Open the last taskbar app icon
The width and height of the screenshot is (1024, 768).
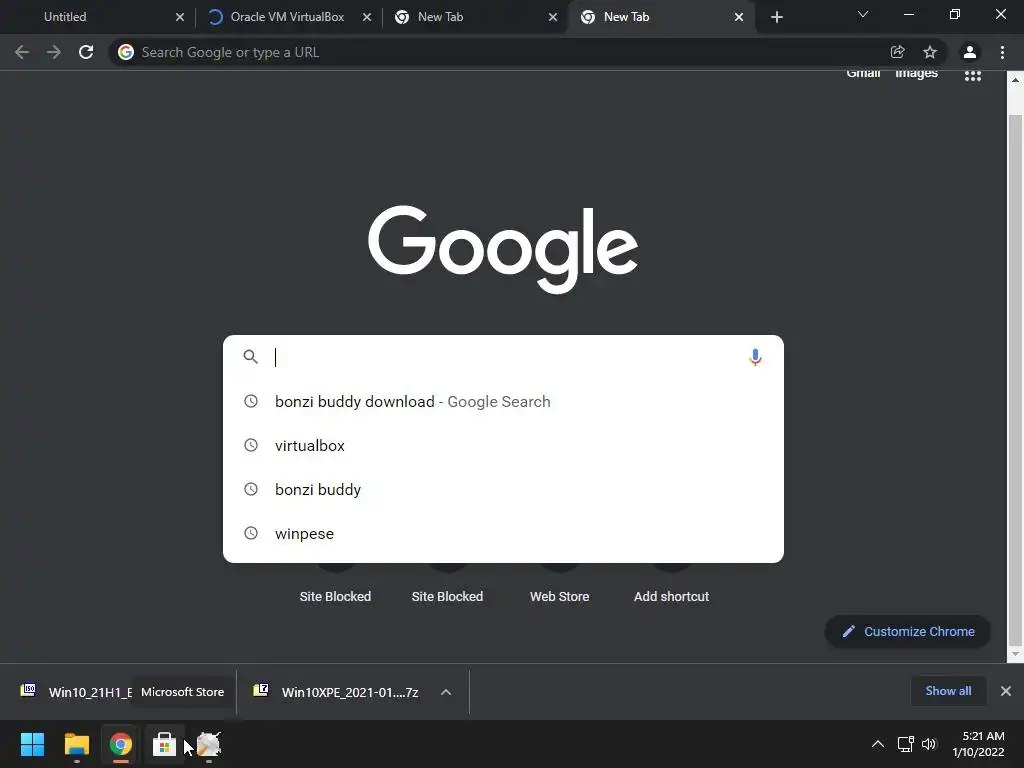coord(209,744)
